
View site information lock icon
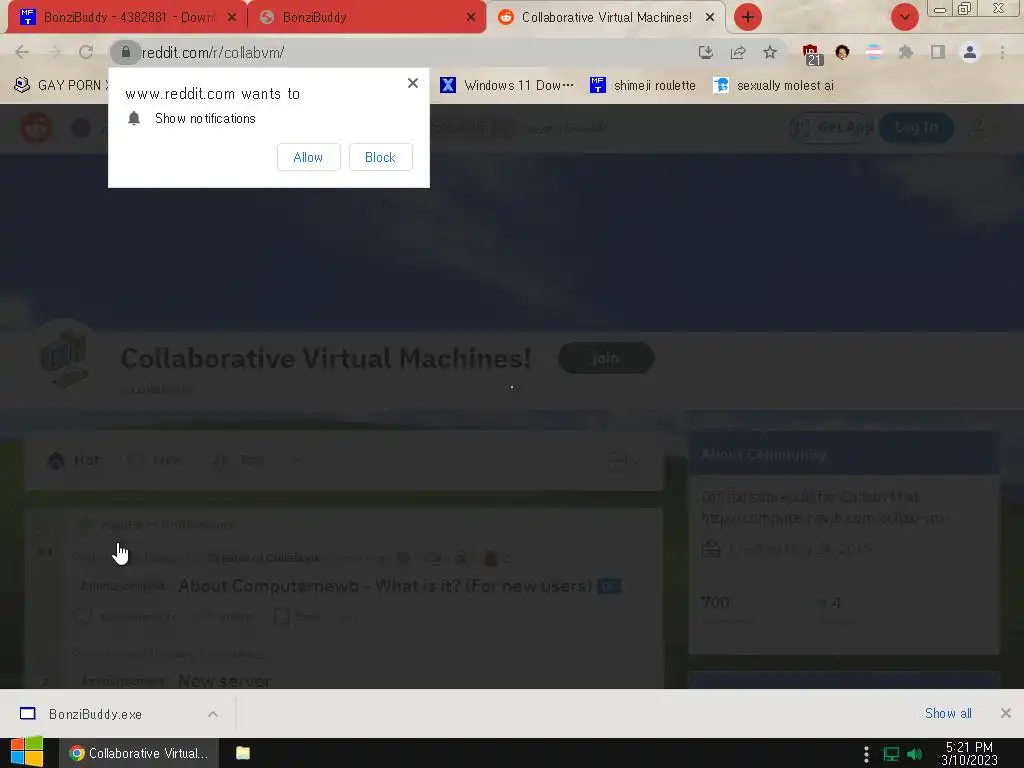[125, 52]
